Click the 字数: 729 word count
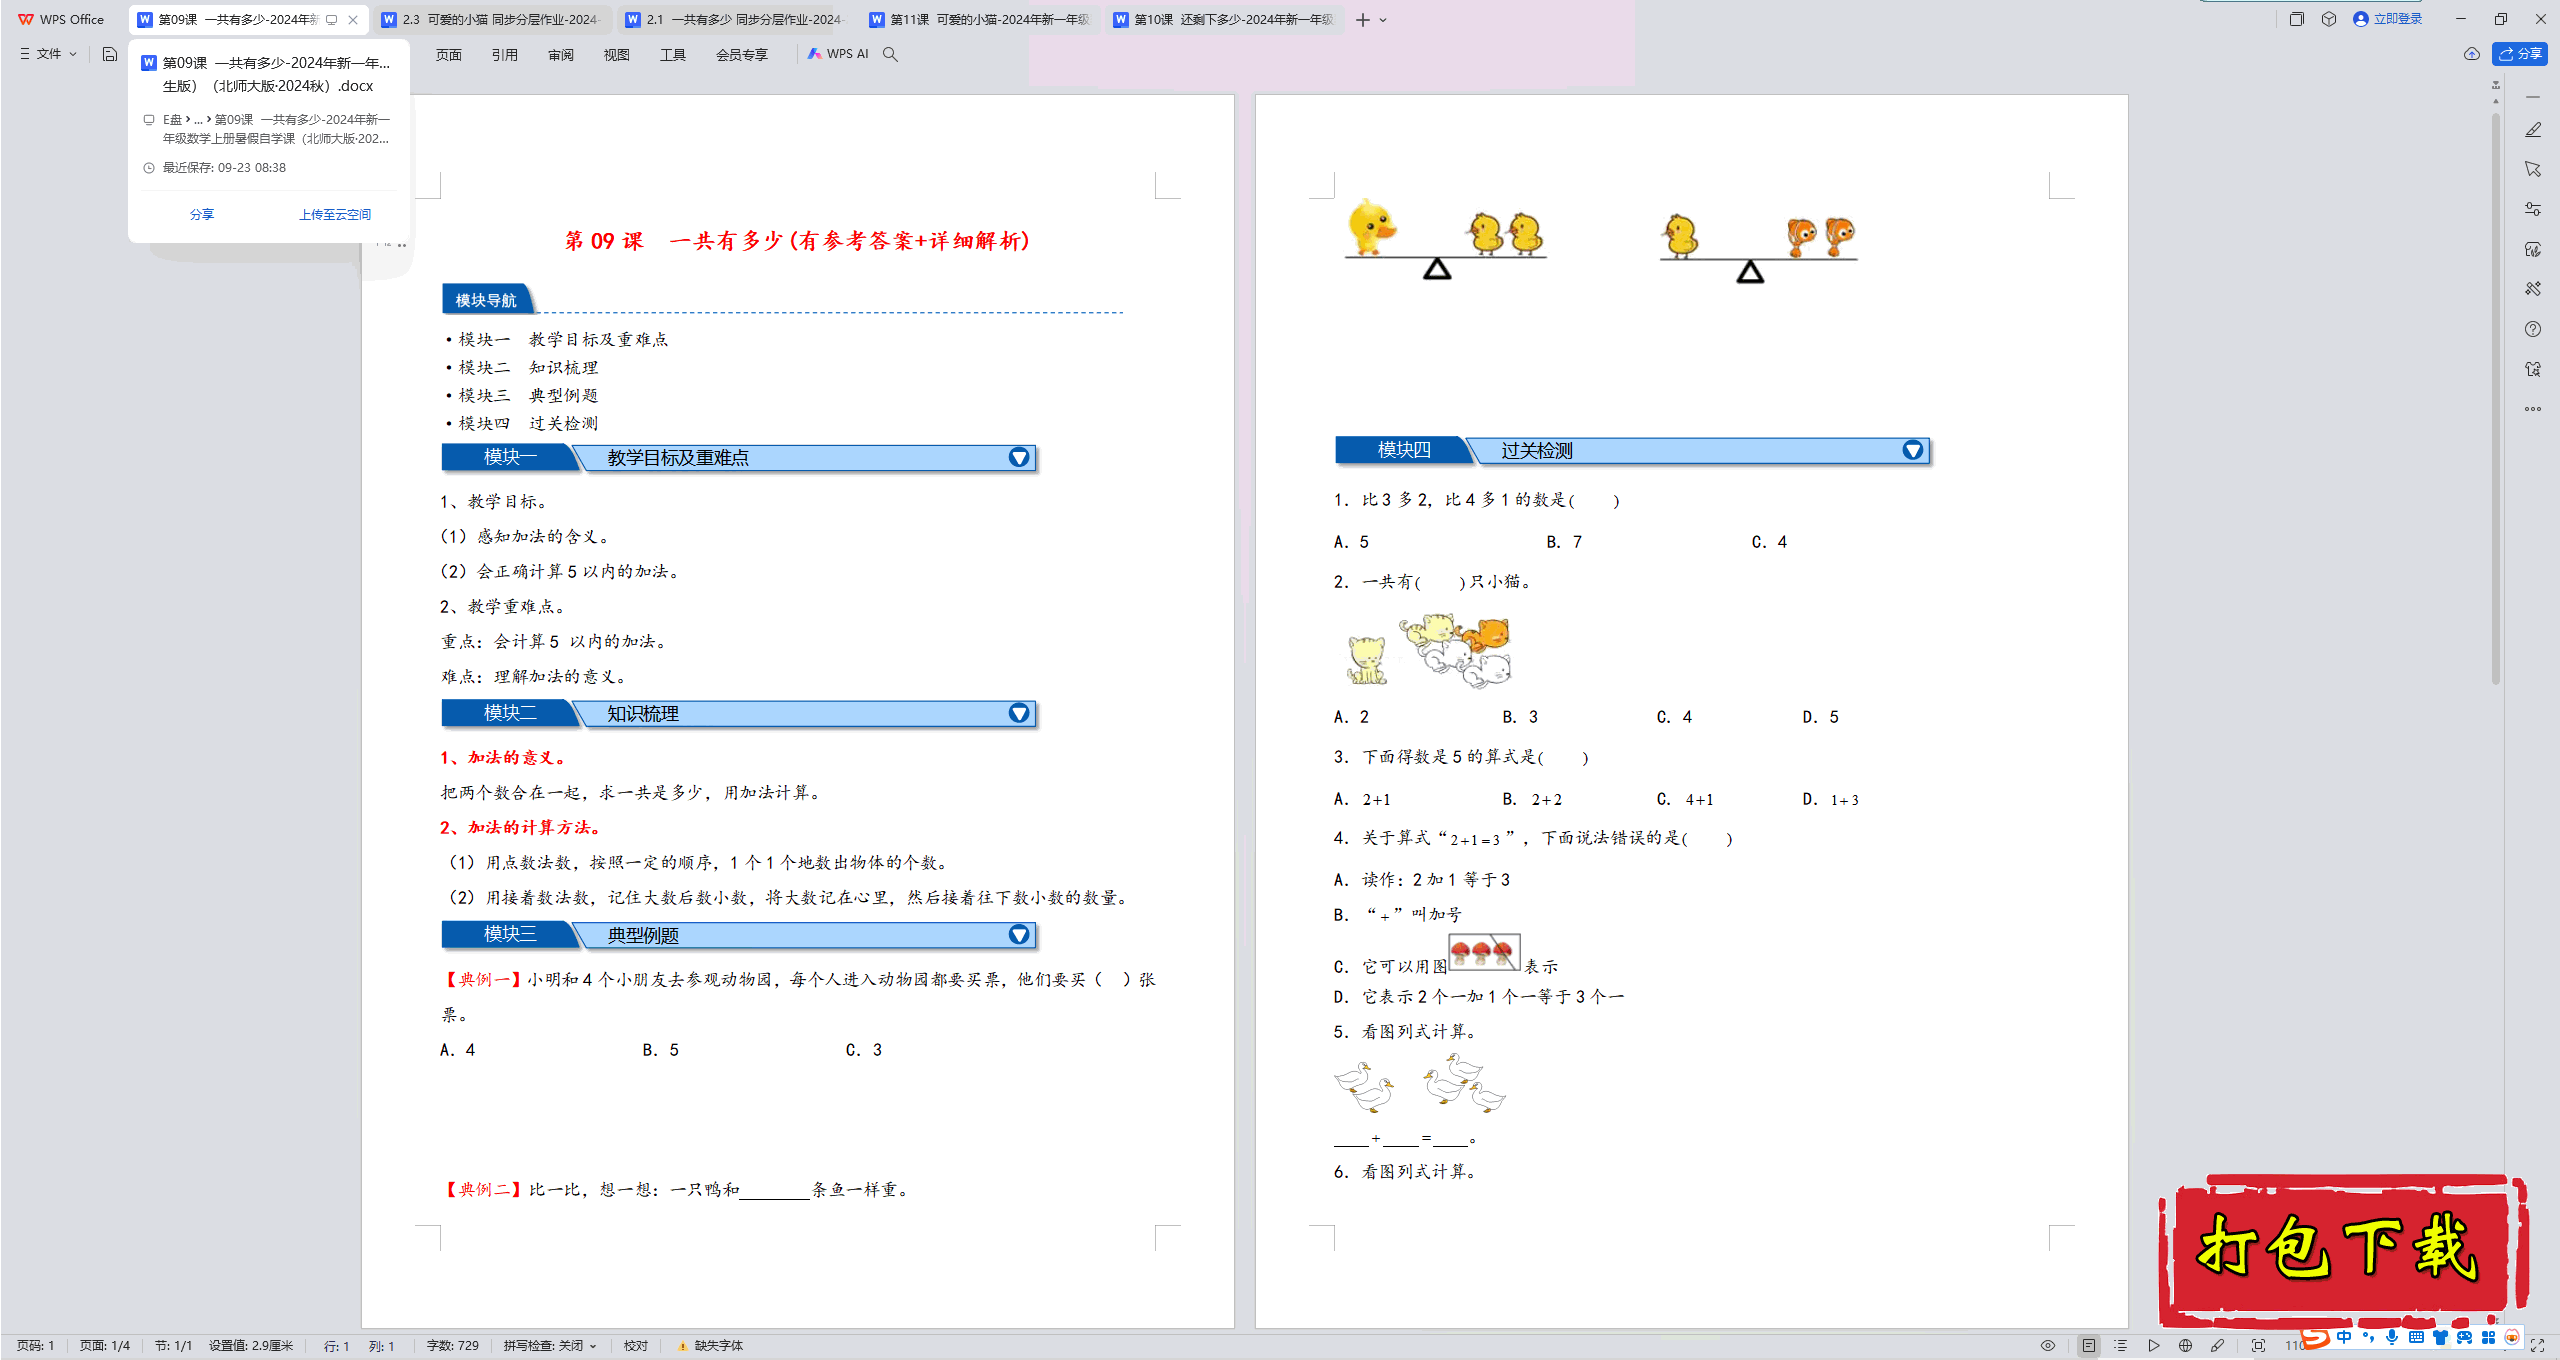The height and width of the screenshot is (1360, 2560). (452, 1346)
